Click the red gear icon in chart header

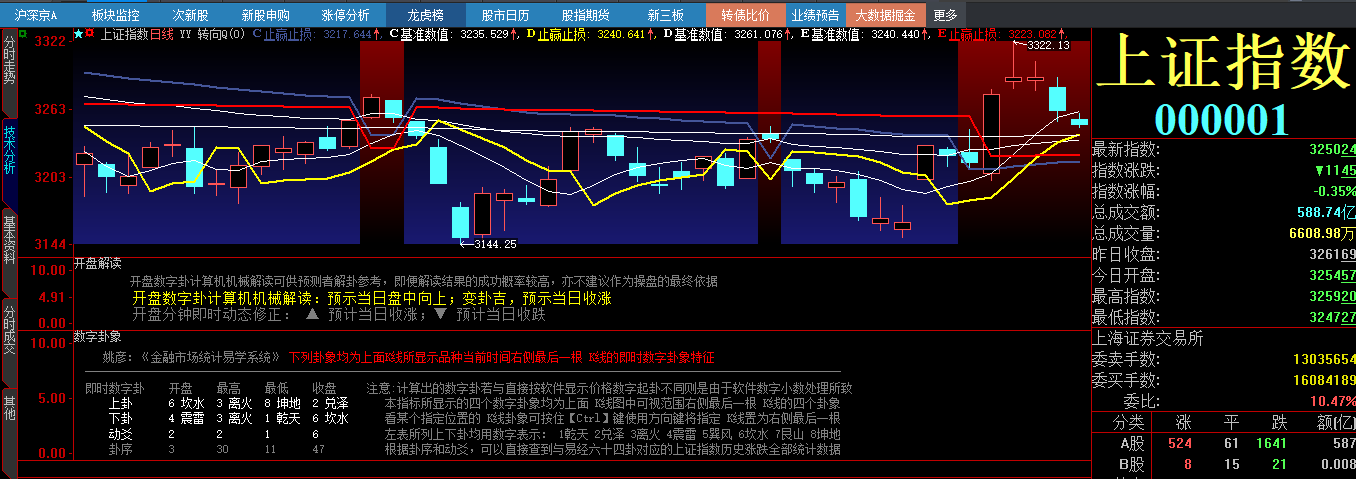[91, 34]
